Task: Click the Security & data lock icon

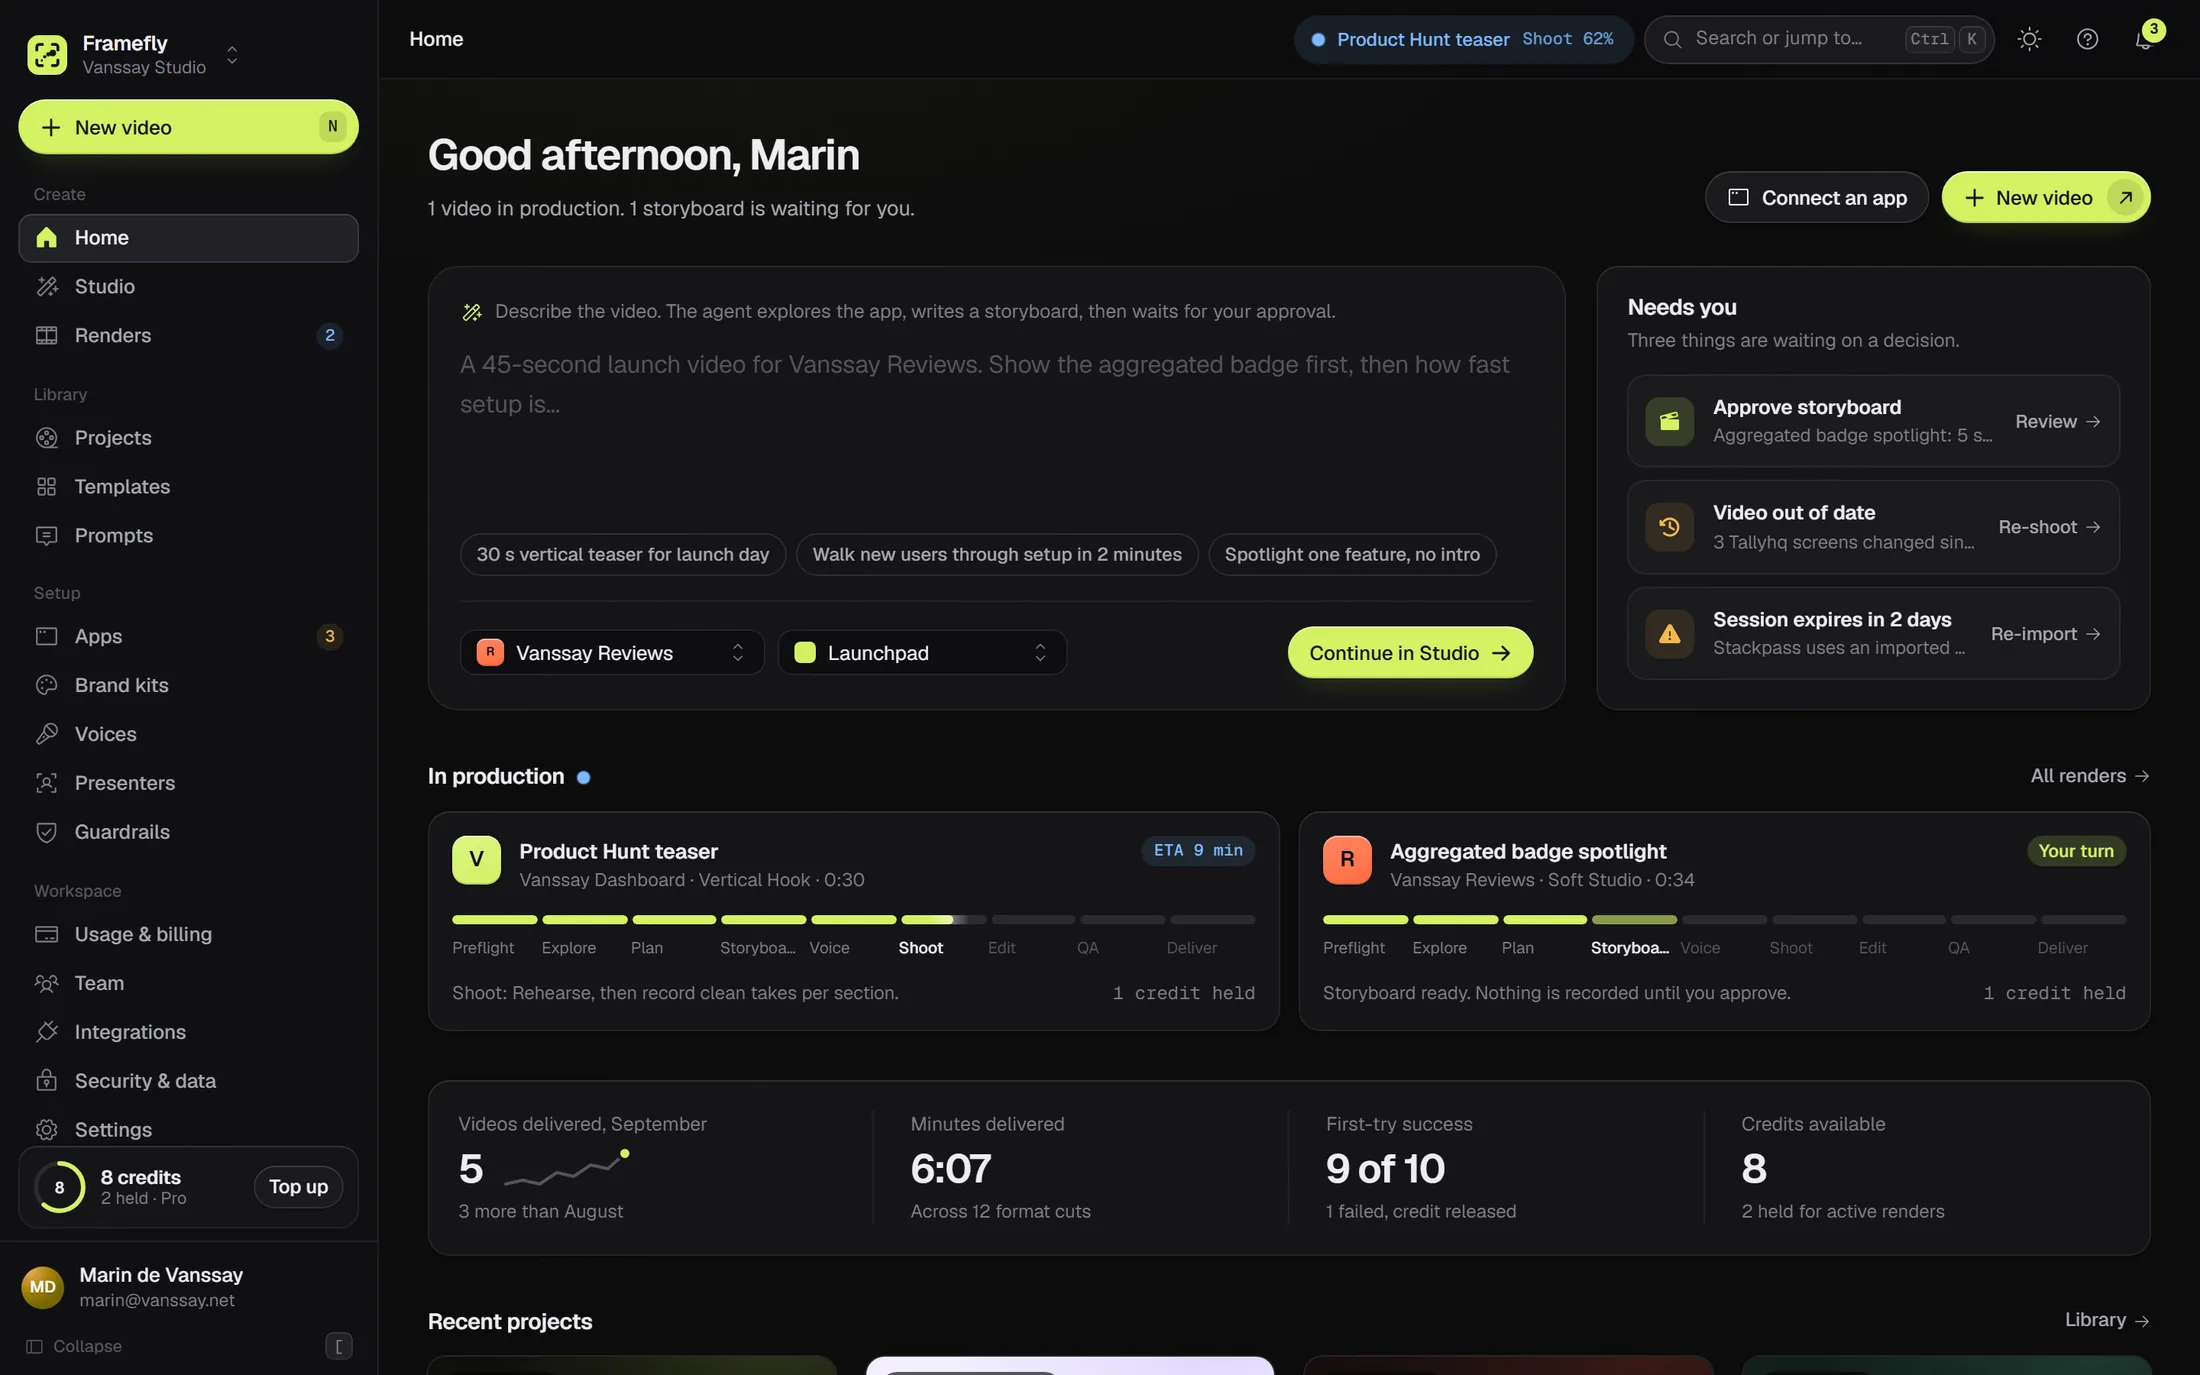Action: coord(47,1081)
